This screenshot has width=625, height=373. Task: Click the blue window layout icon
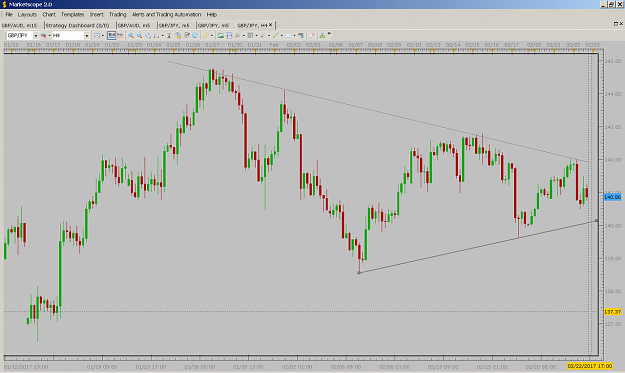point(229,35)
